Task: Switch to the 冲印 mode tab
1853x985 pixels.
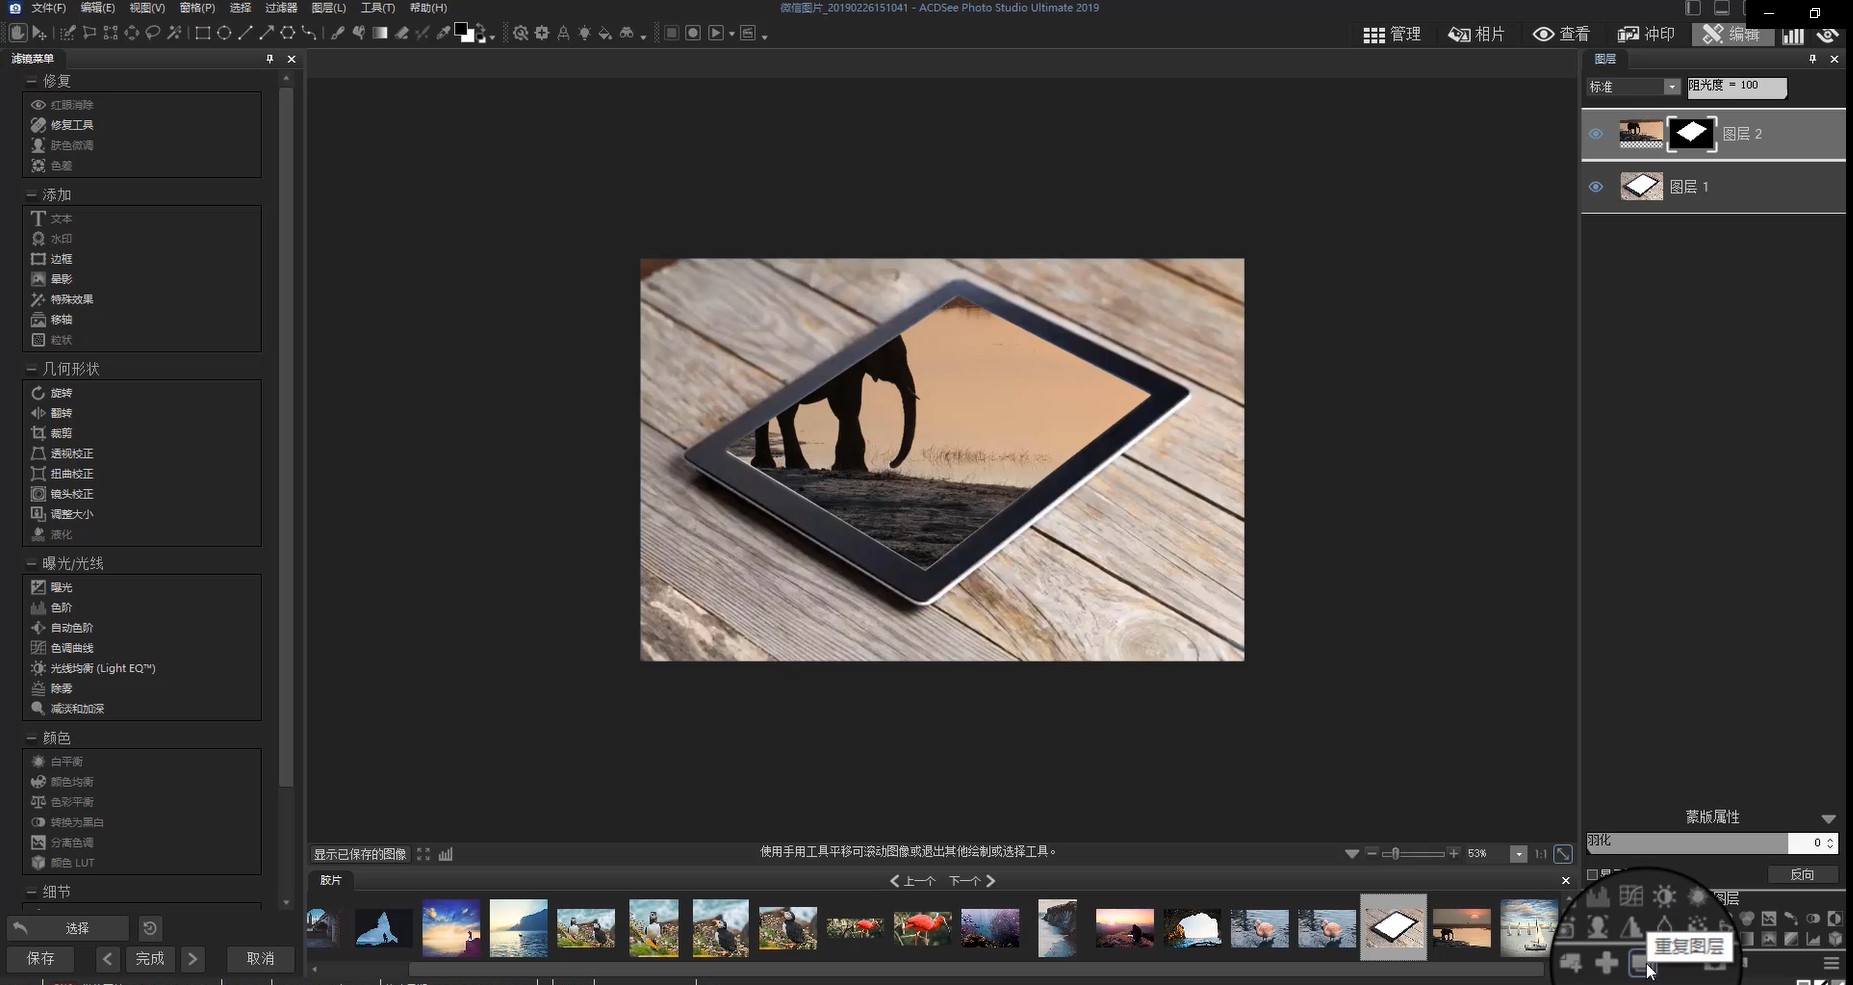Action: [1646, 34]
